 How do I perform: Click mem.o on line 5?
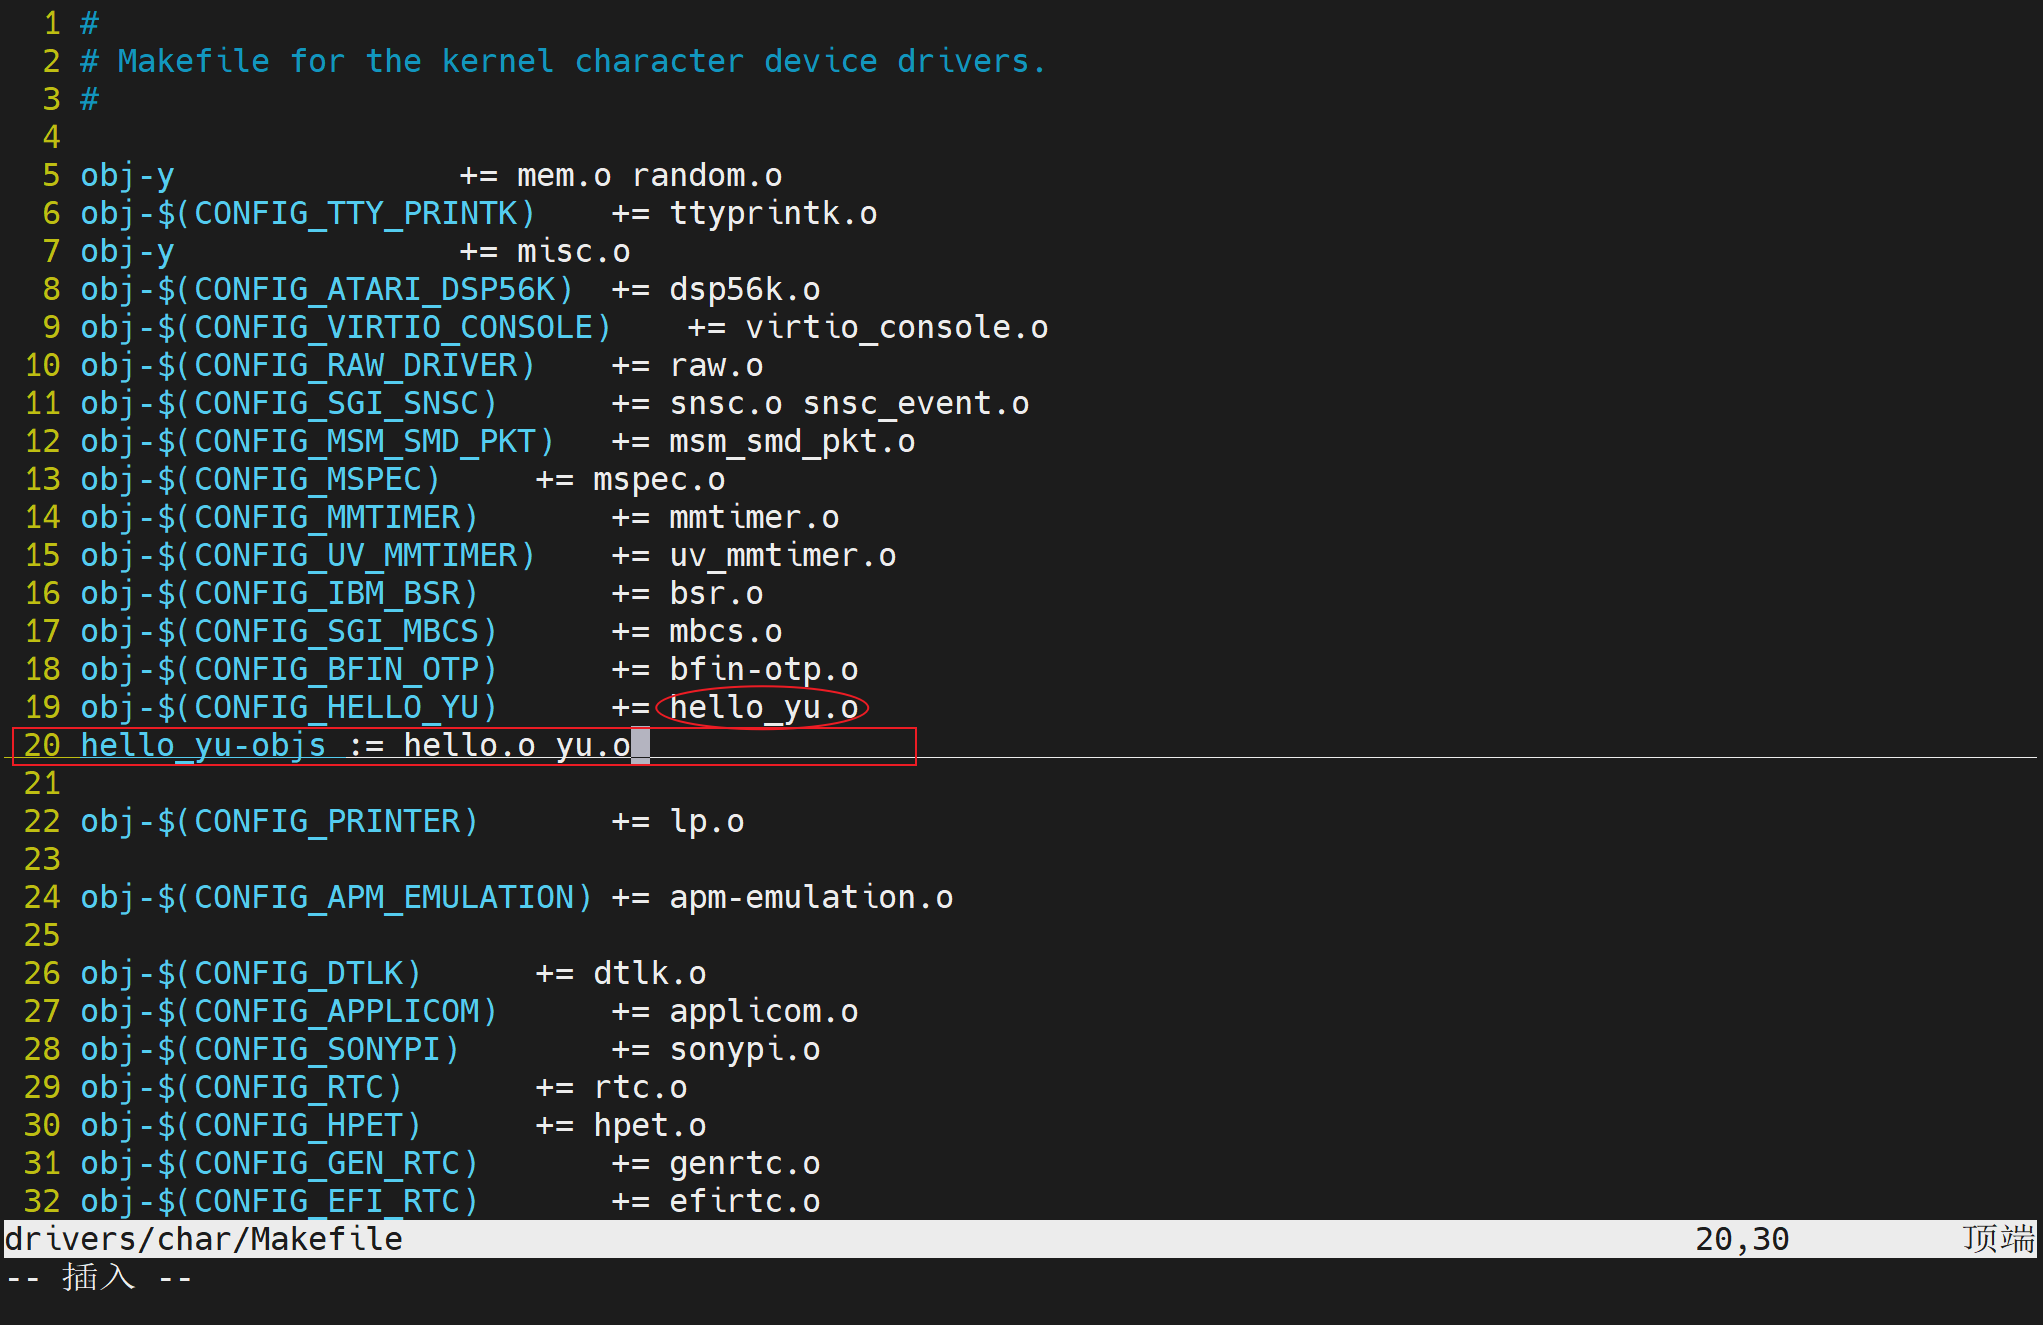tap(563, 175)
